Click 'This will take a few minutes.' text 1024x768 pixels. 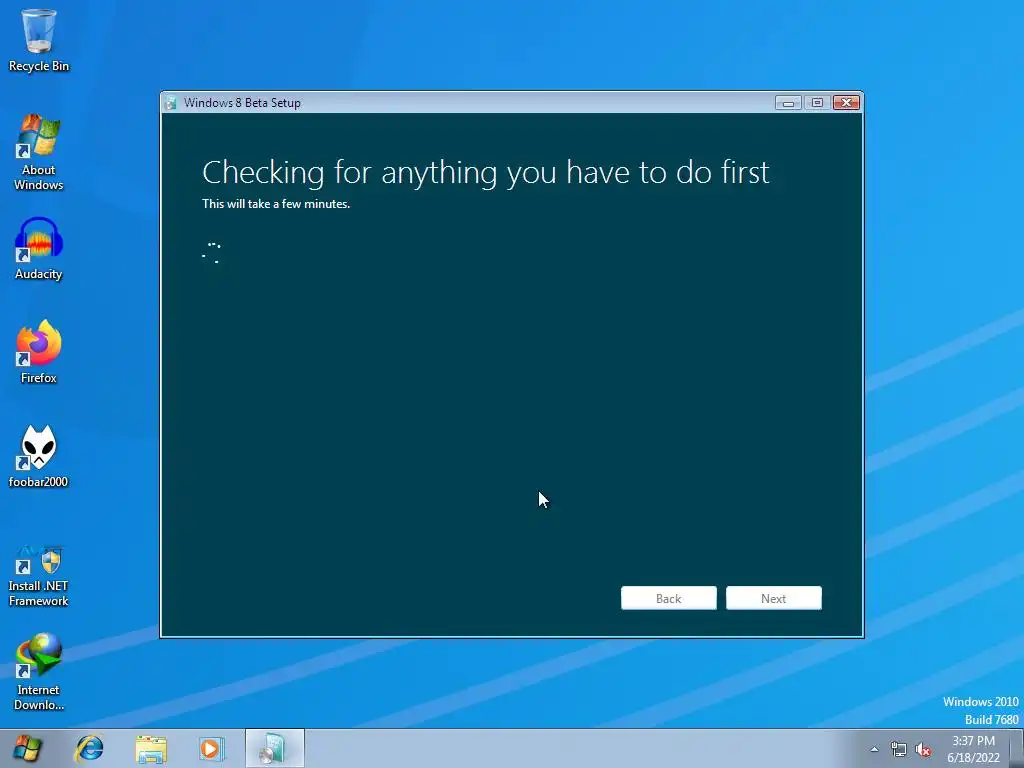pos(276,204)
